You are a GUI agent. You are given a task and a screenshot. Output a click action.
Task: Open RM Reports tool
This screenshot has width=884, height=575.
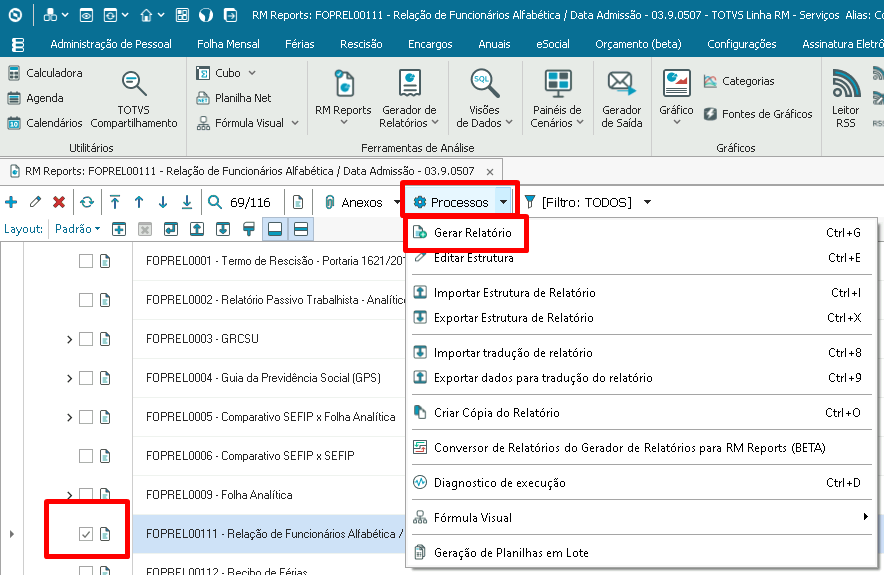click(343, 98)
